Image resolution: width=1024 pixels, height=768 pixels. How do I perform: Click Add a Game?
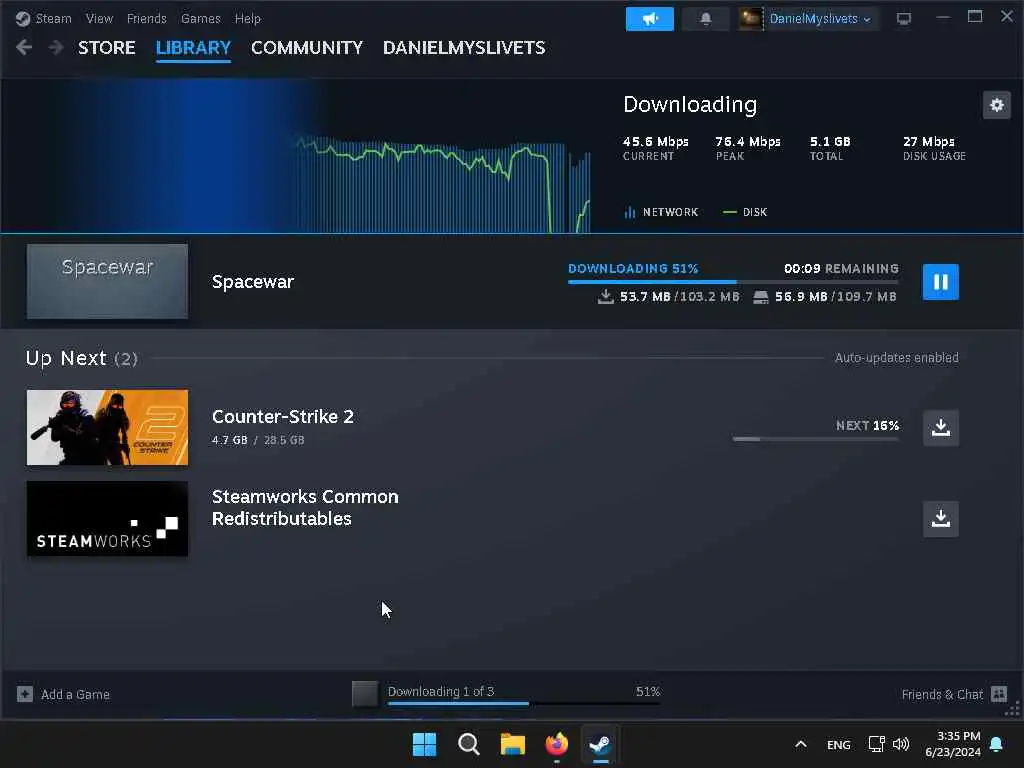pos(75,694)
